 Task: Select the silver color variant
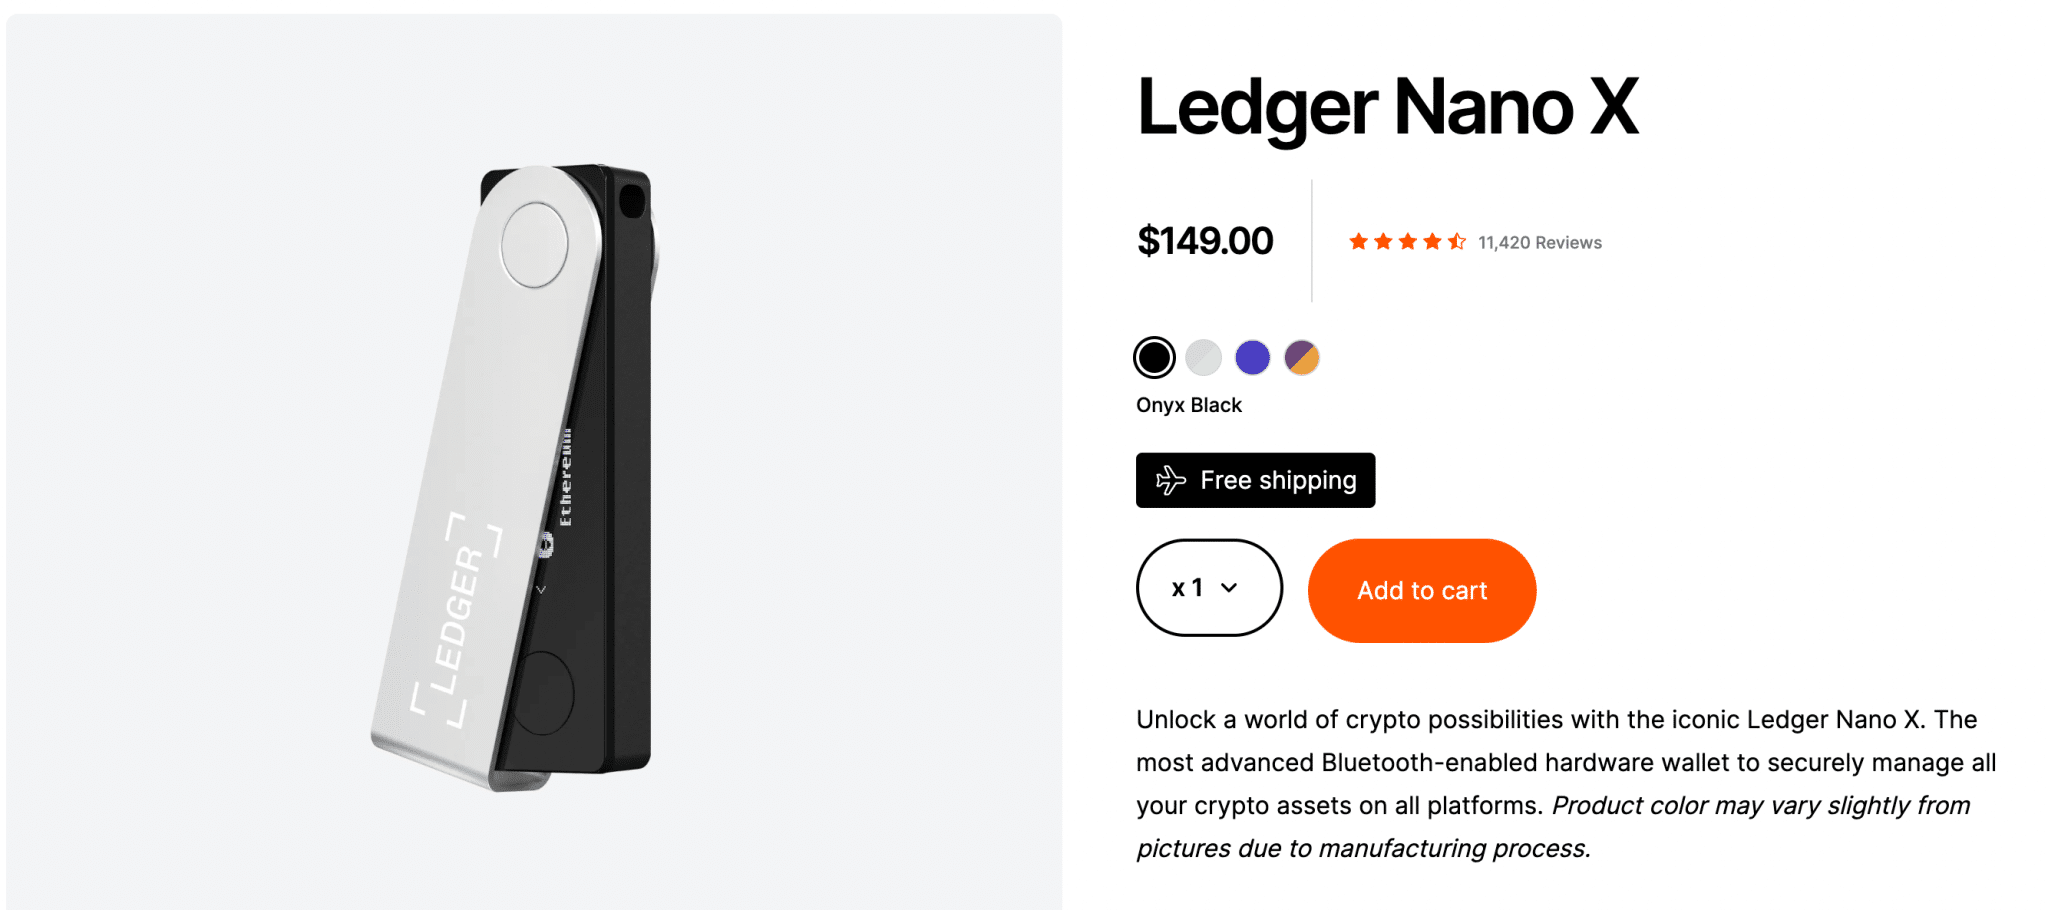tap(1204, 356)
